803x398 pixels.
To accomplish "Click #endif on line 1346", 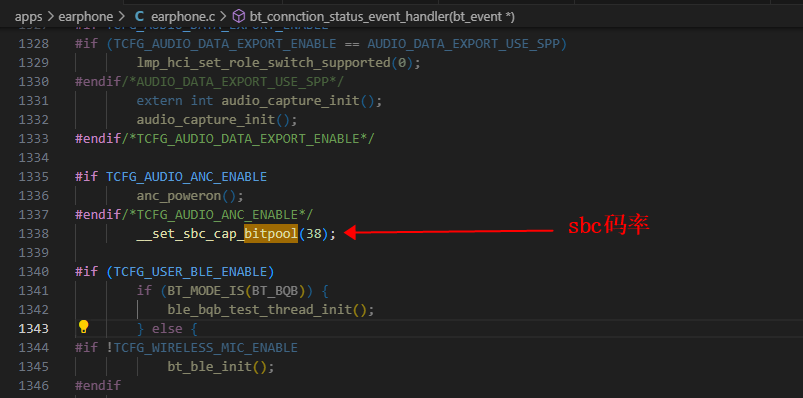I will pyautogui.click(x=98, y=385).
